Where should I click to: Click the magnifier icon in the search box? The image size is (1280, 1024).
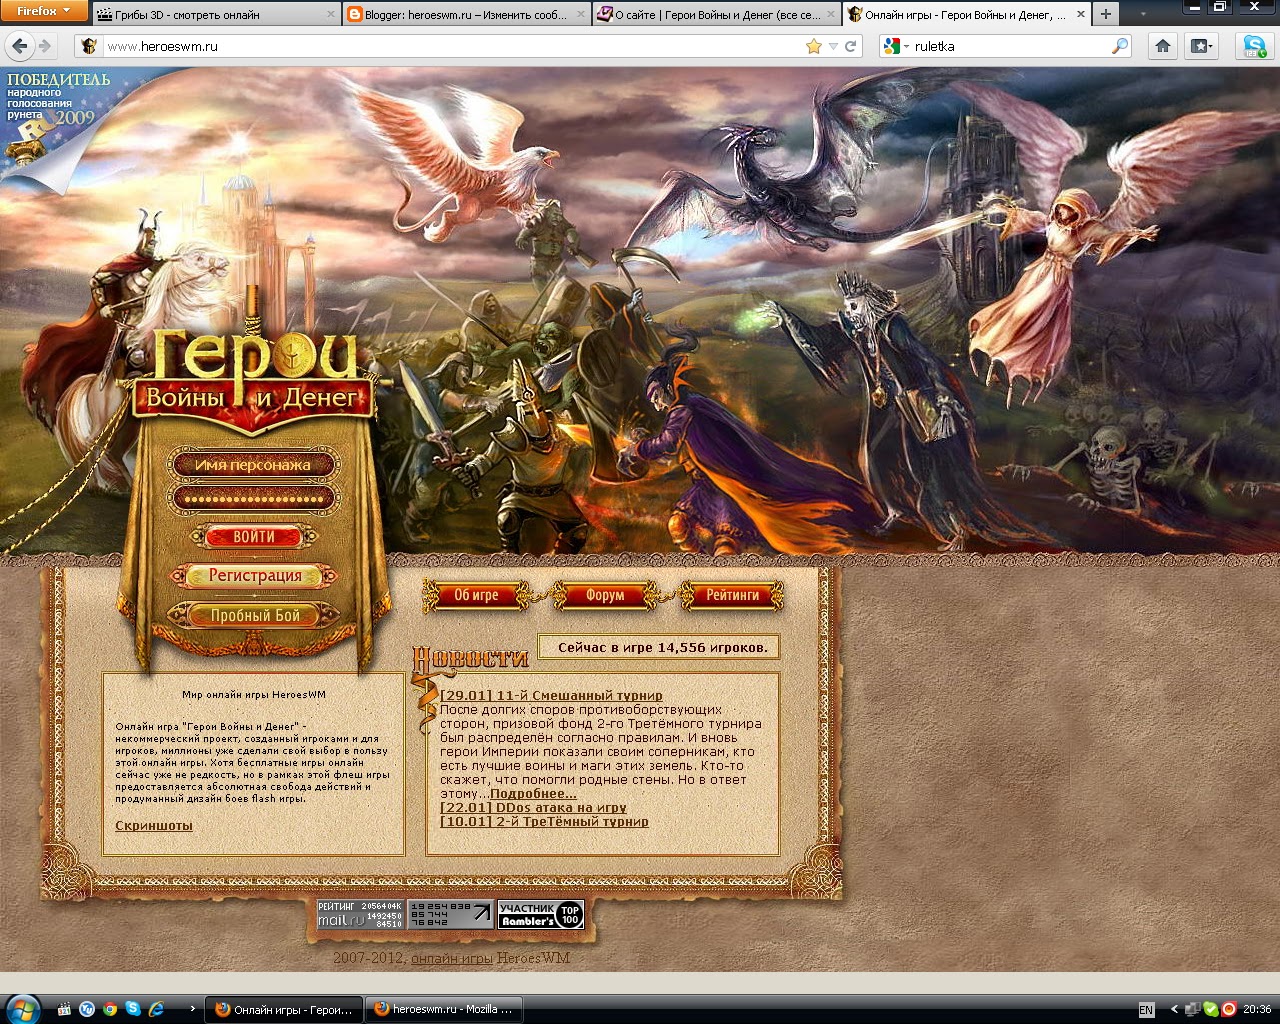tap(1120, 46)
